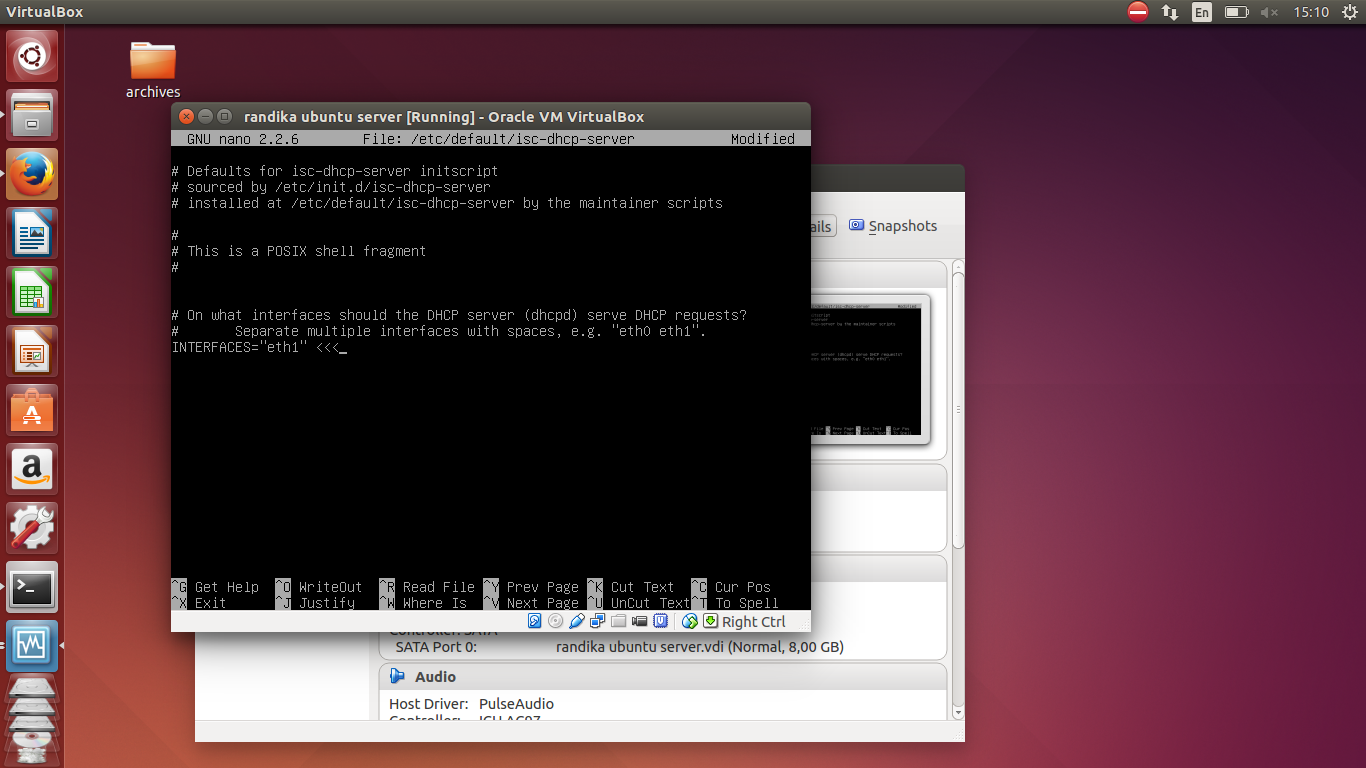Click the VM preview thumbnail in VirtualBox Manager
Viewport: 1366px width, 768px height.
(868, 369)
